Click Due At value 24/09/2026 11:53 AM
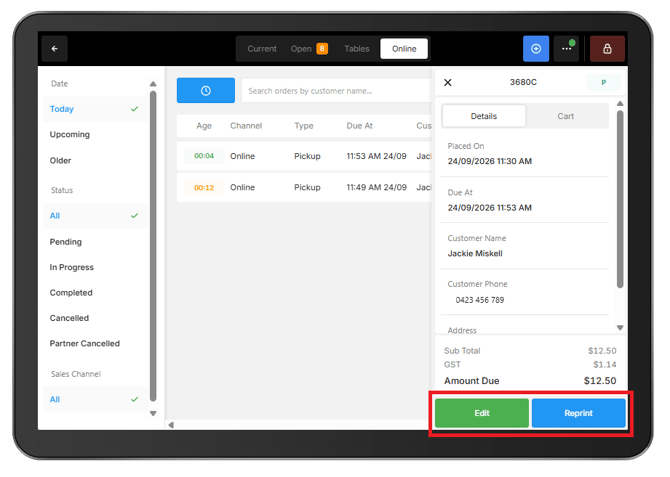Screen dimensions: 670x477 (490, 208)
